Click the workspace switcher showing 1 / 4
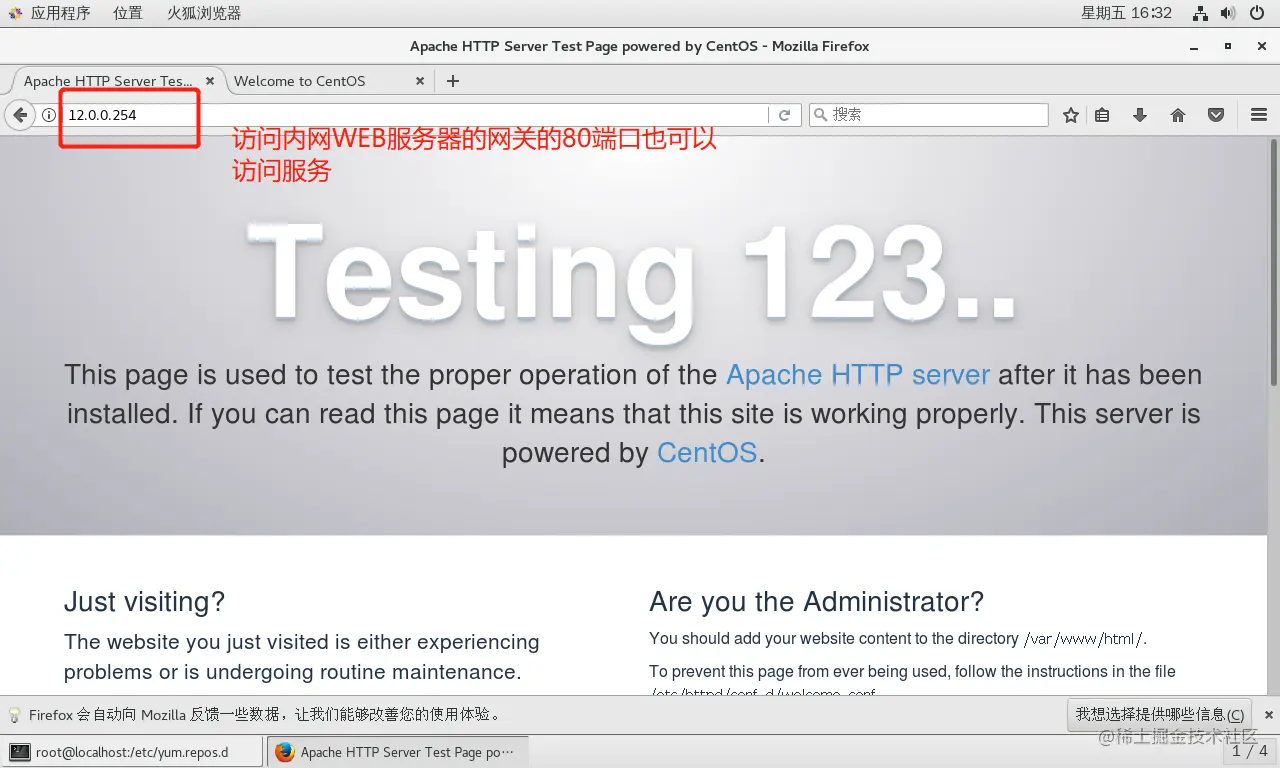 tap(1249, 751)
